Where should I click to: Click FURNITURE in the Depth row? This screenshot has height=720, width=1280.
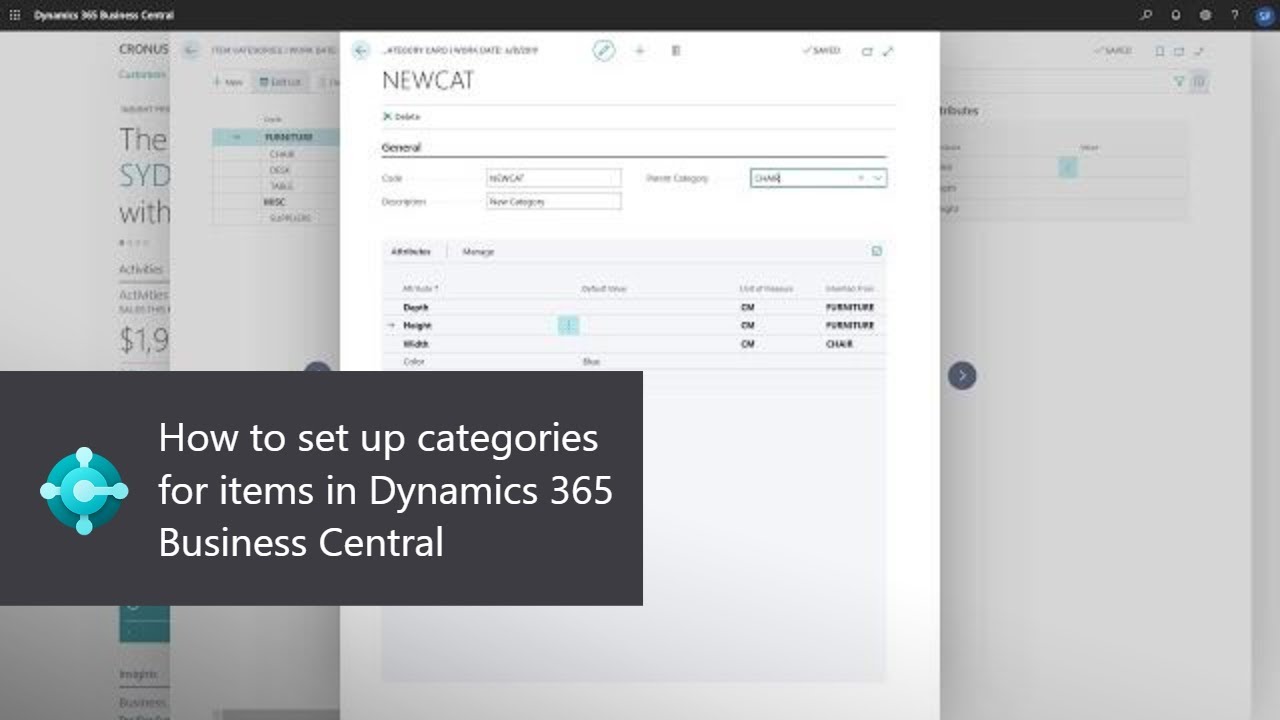tap(850, 307)
